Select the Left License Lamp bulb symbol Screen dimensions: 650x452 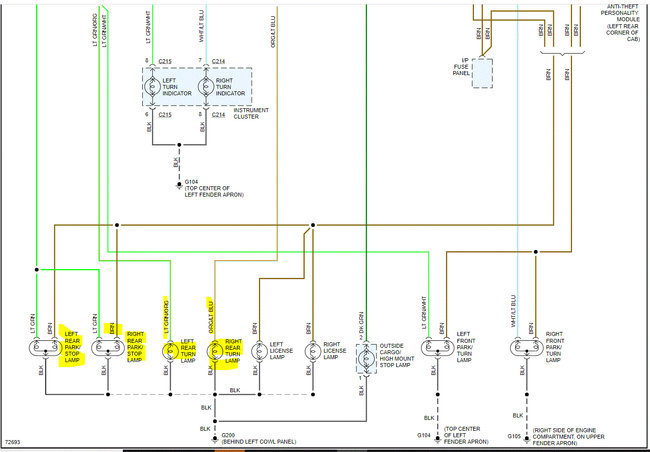[x=260, y=351]
